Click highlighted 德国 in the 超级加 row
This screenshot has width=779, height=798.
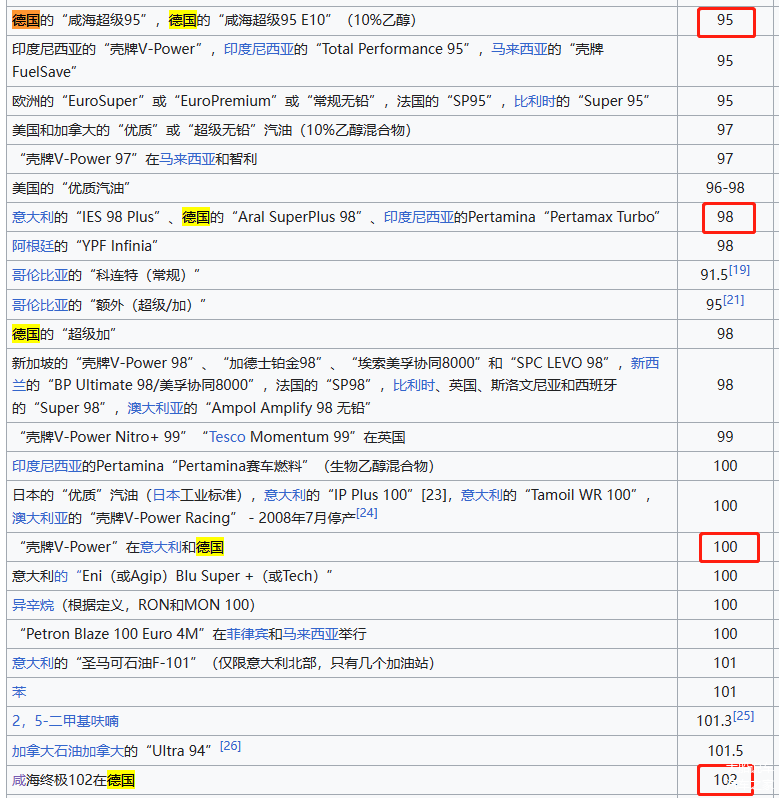point(26,334)
